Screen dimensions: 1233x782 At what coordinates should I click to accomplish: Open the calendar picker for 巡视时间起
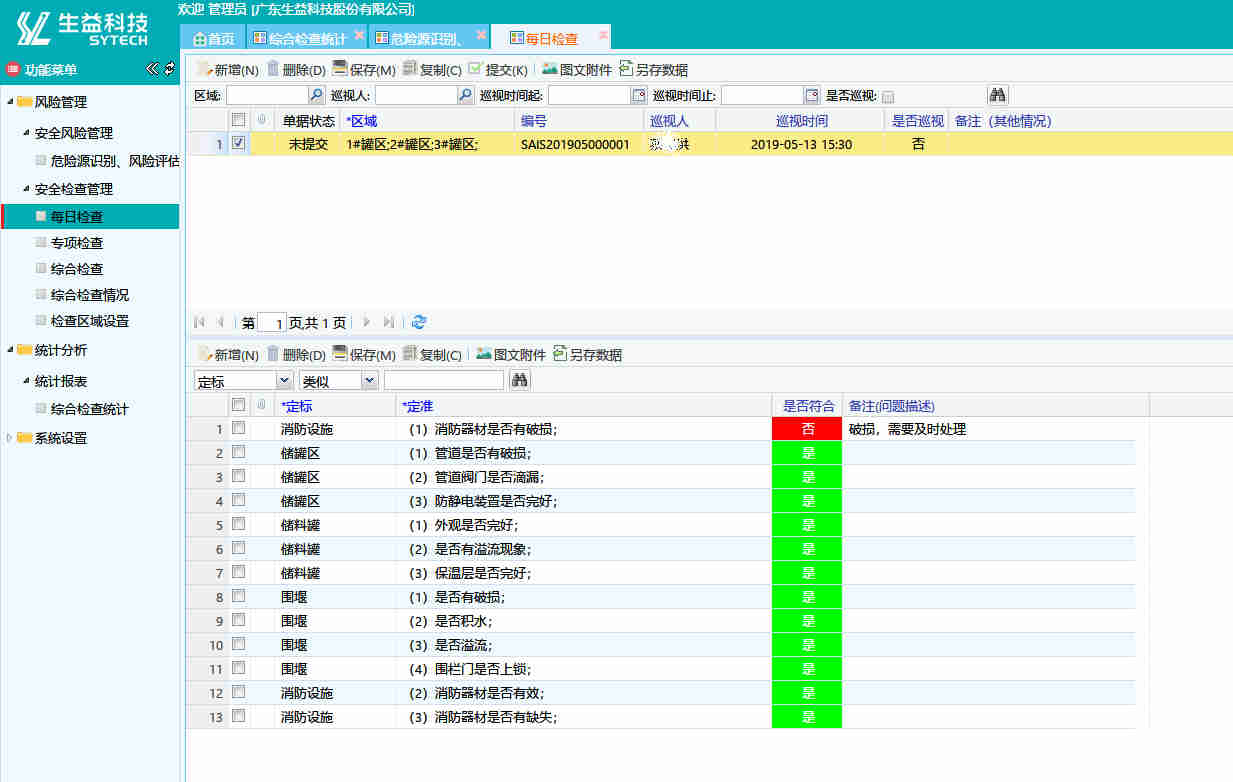pos(639,96)
